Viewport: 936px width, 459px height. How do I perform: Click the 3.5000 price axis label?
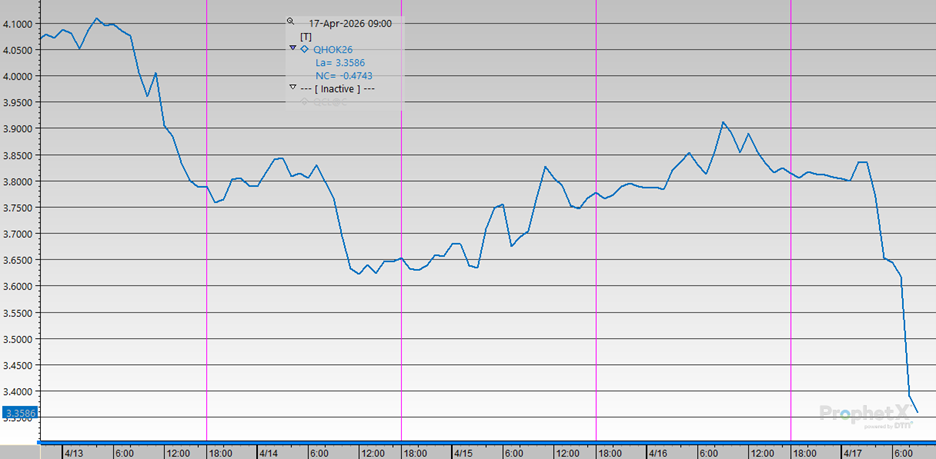(19, 339)
